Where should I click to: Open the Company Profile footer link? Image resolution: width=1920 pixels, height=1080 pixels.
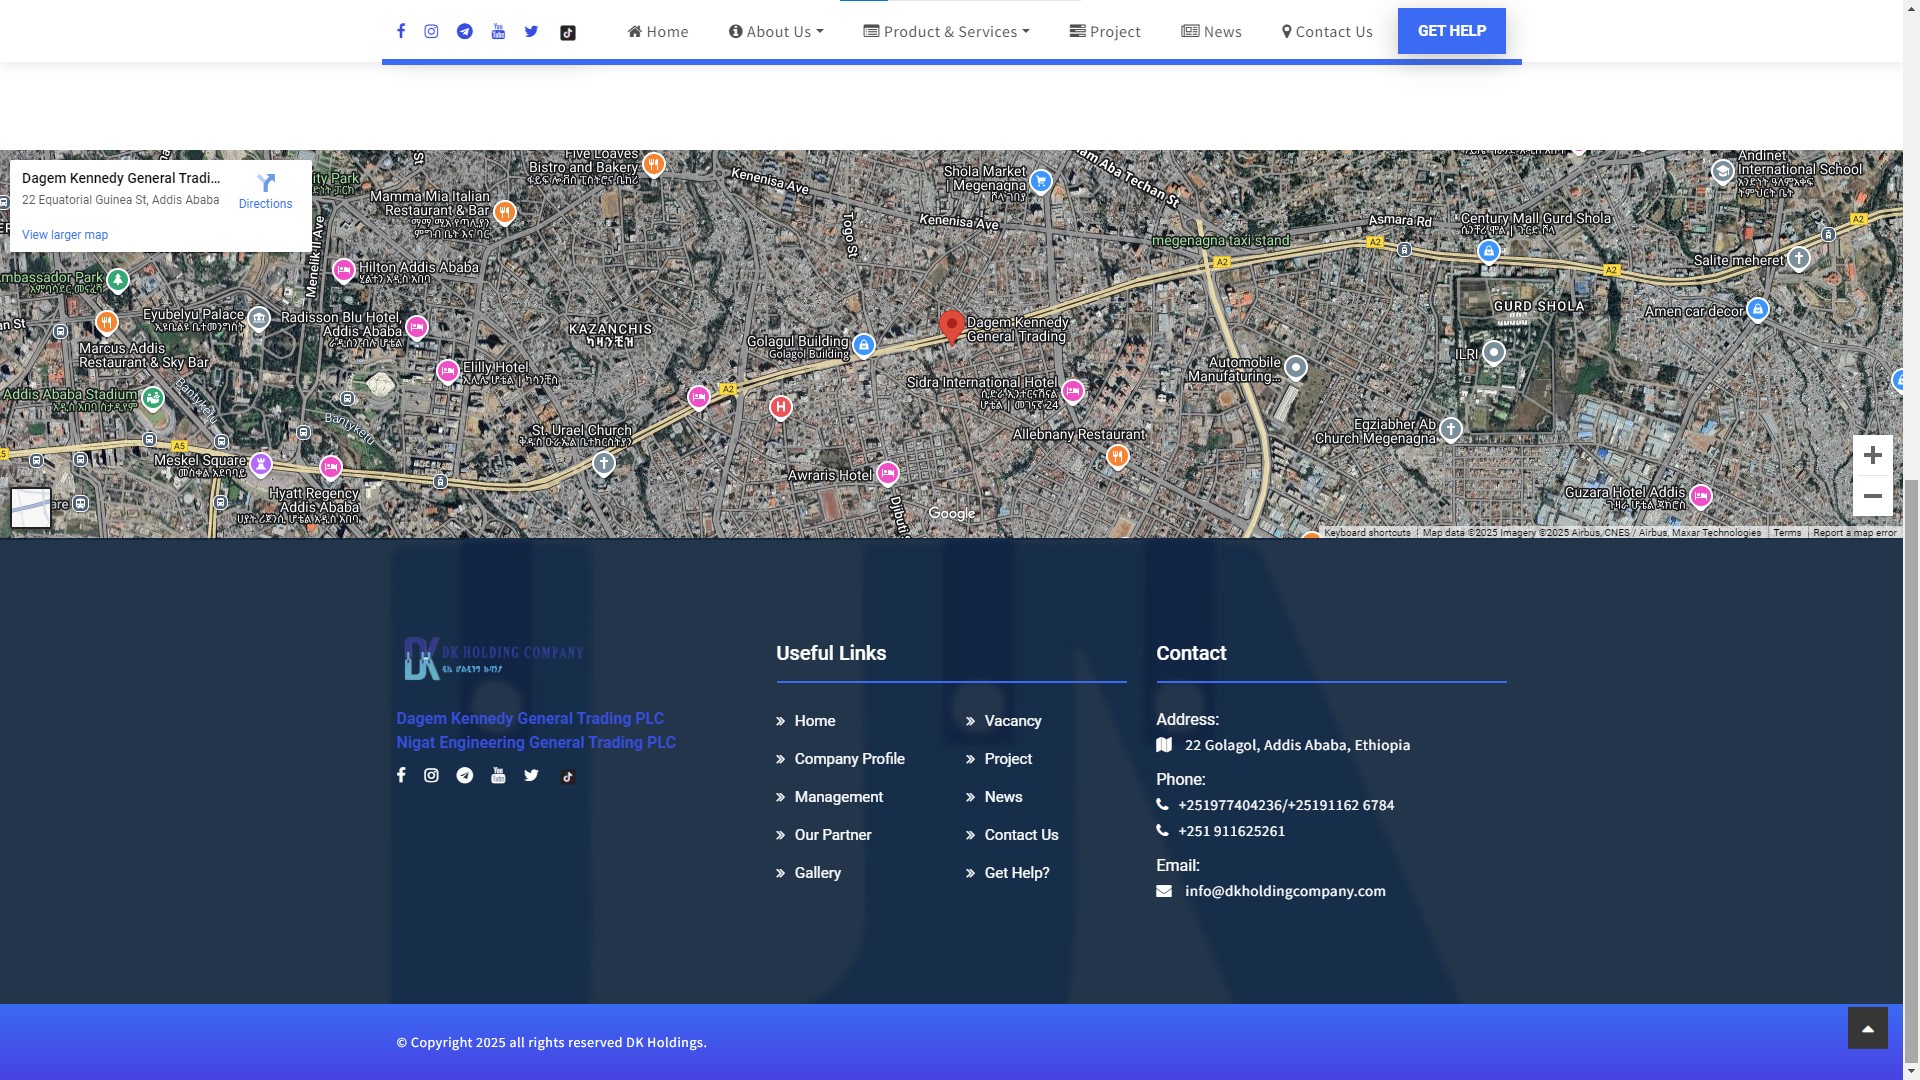pos(849,759)
